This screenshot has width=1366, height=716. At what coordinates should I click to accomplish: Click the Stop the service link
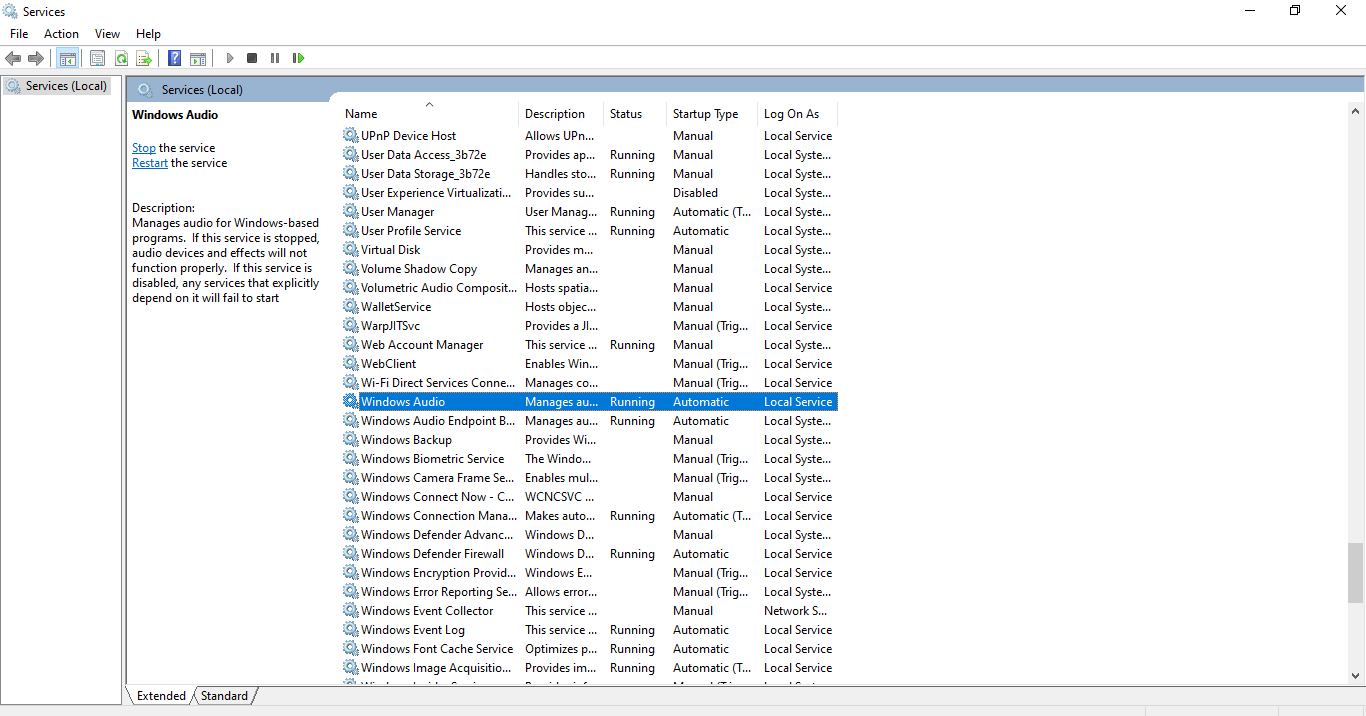pos(144,148)
